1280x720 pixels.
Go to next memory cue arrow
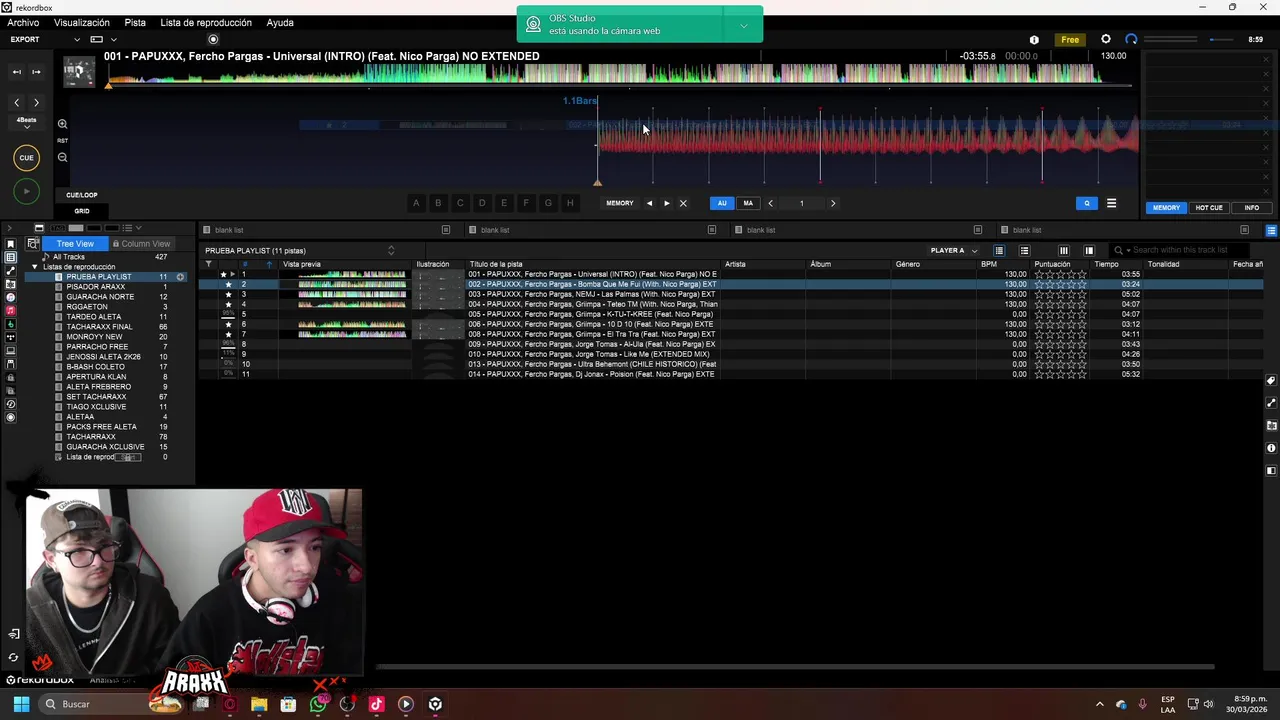point(667,203)
